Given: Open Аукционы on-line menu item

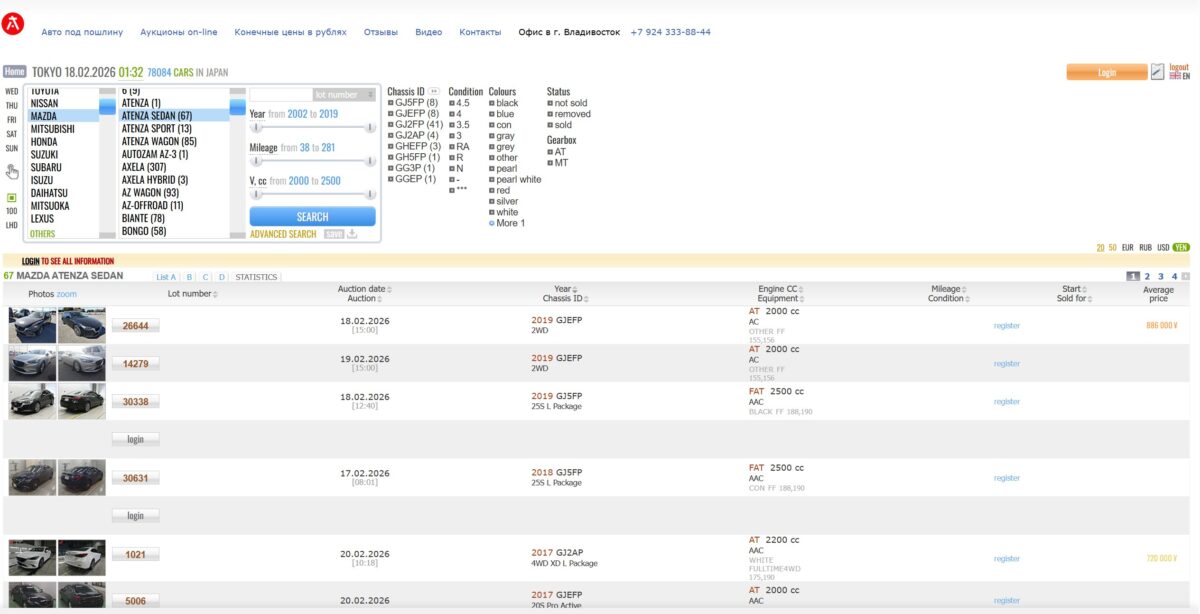Looking at the screenshot, I should pos(178,32).
